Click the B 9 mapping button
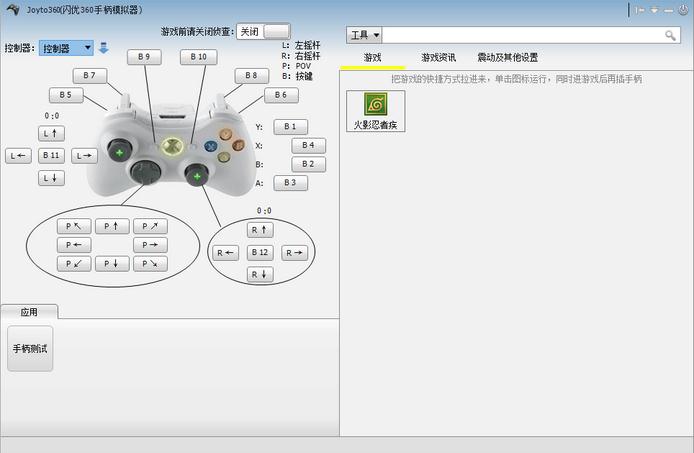The width and height of the screenshot is (694, 453). (144, 57)
